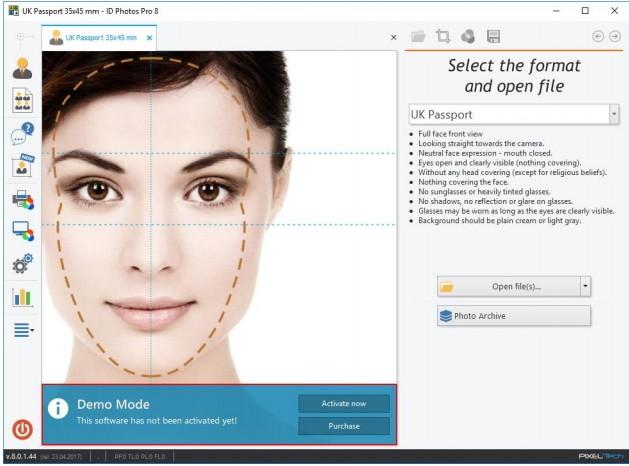The height and width of the screenshot is (466, 629).
Task: Click the color adjustment circles icon
Action: (x=468, y=36)
